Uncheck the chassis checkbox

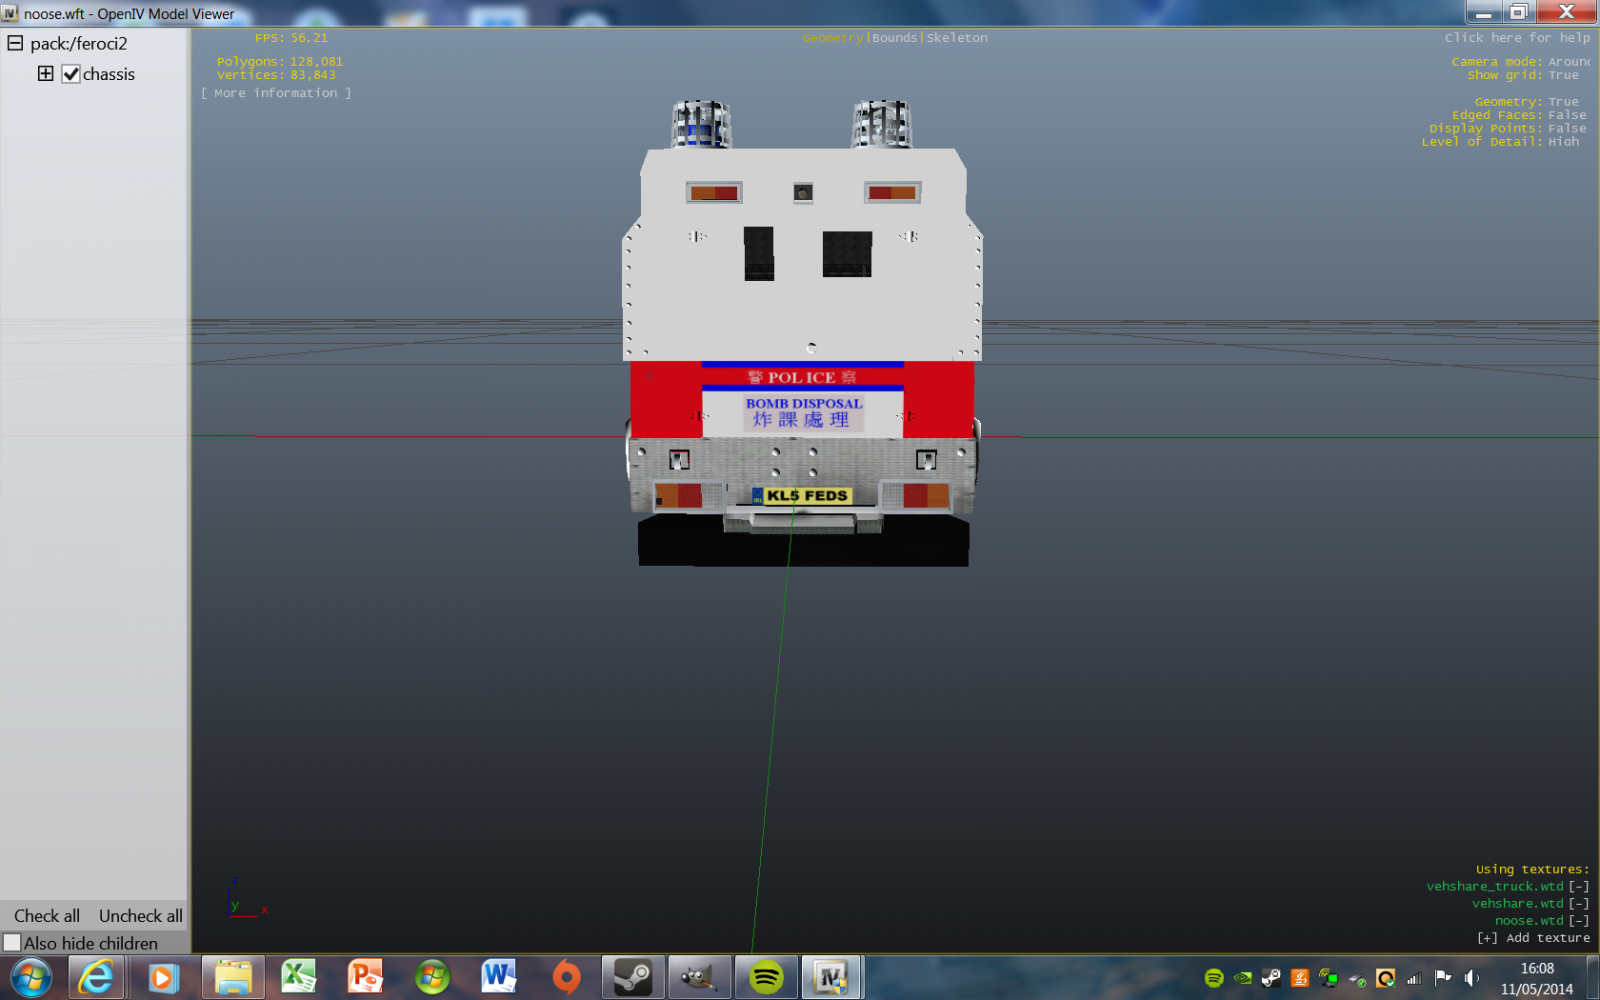coord(71,74)
